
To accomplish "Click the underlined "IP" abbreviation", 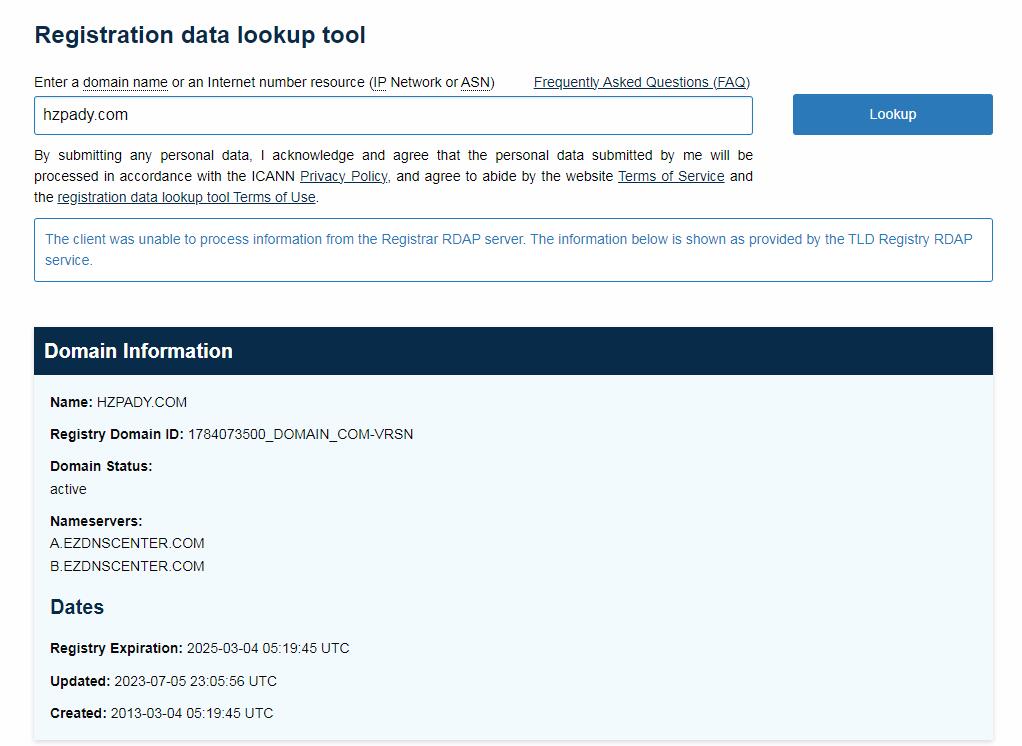I will pos(379,82).
